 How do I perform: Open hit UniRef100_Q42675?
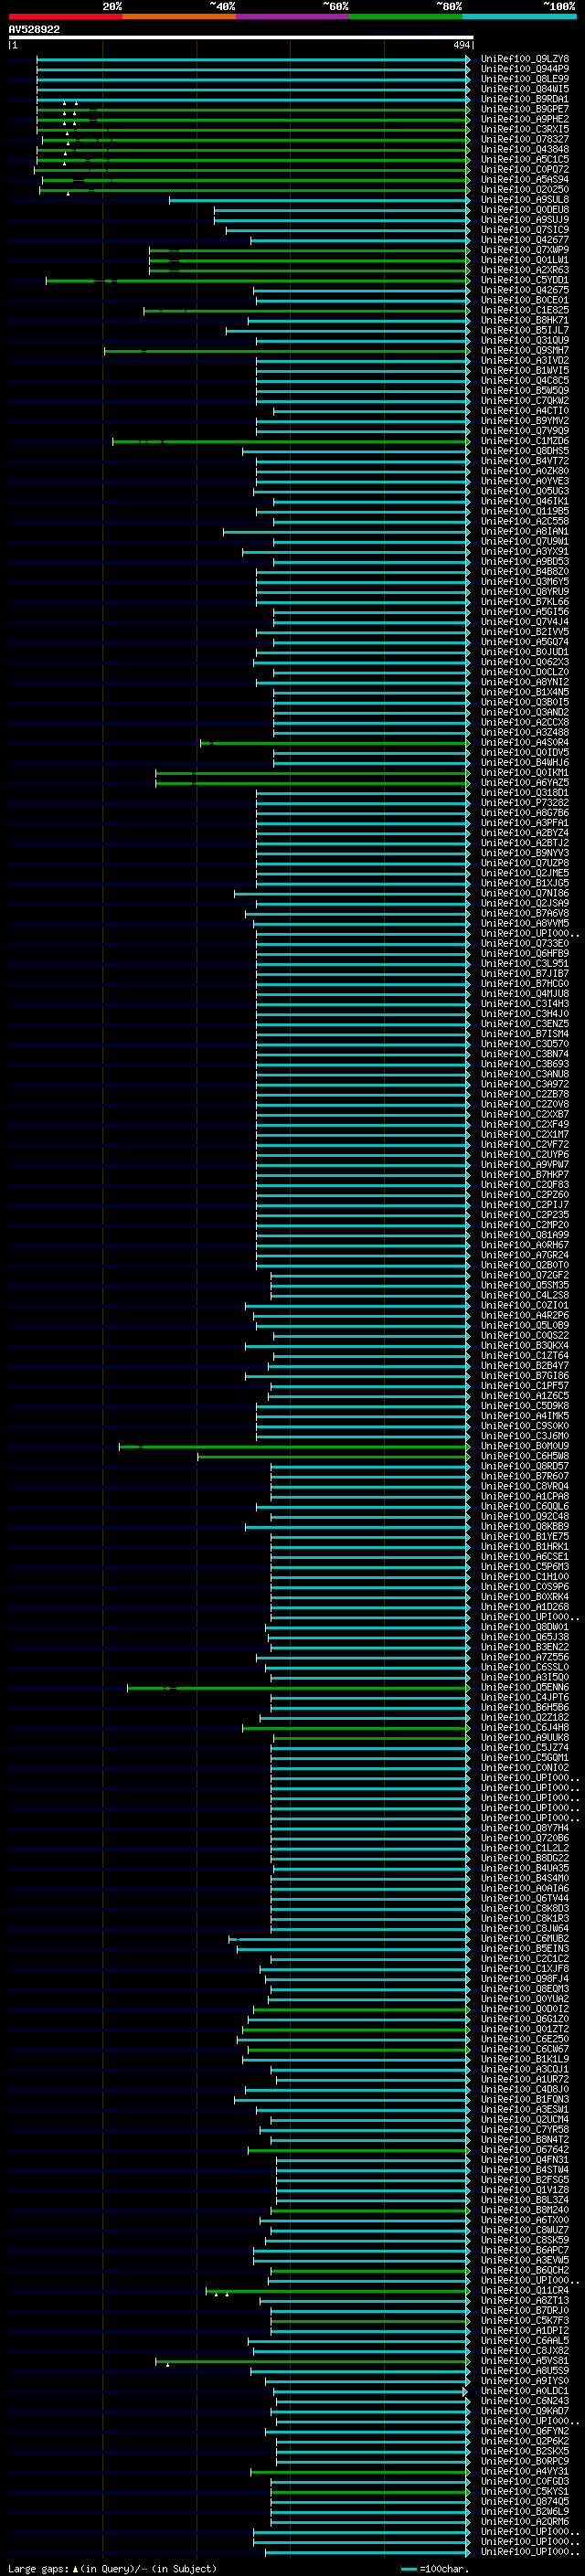pos(525,290)
